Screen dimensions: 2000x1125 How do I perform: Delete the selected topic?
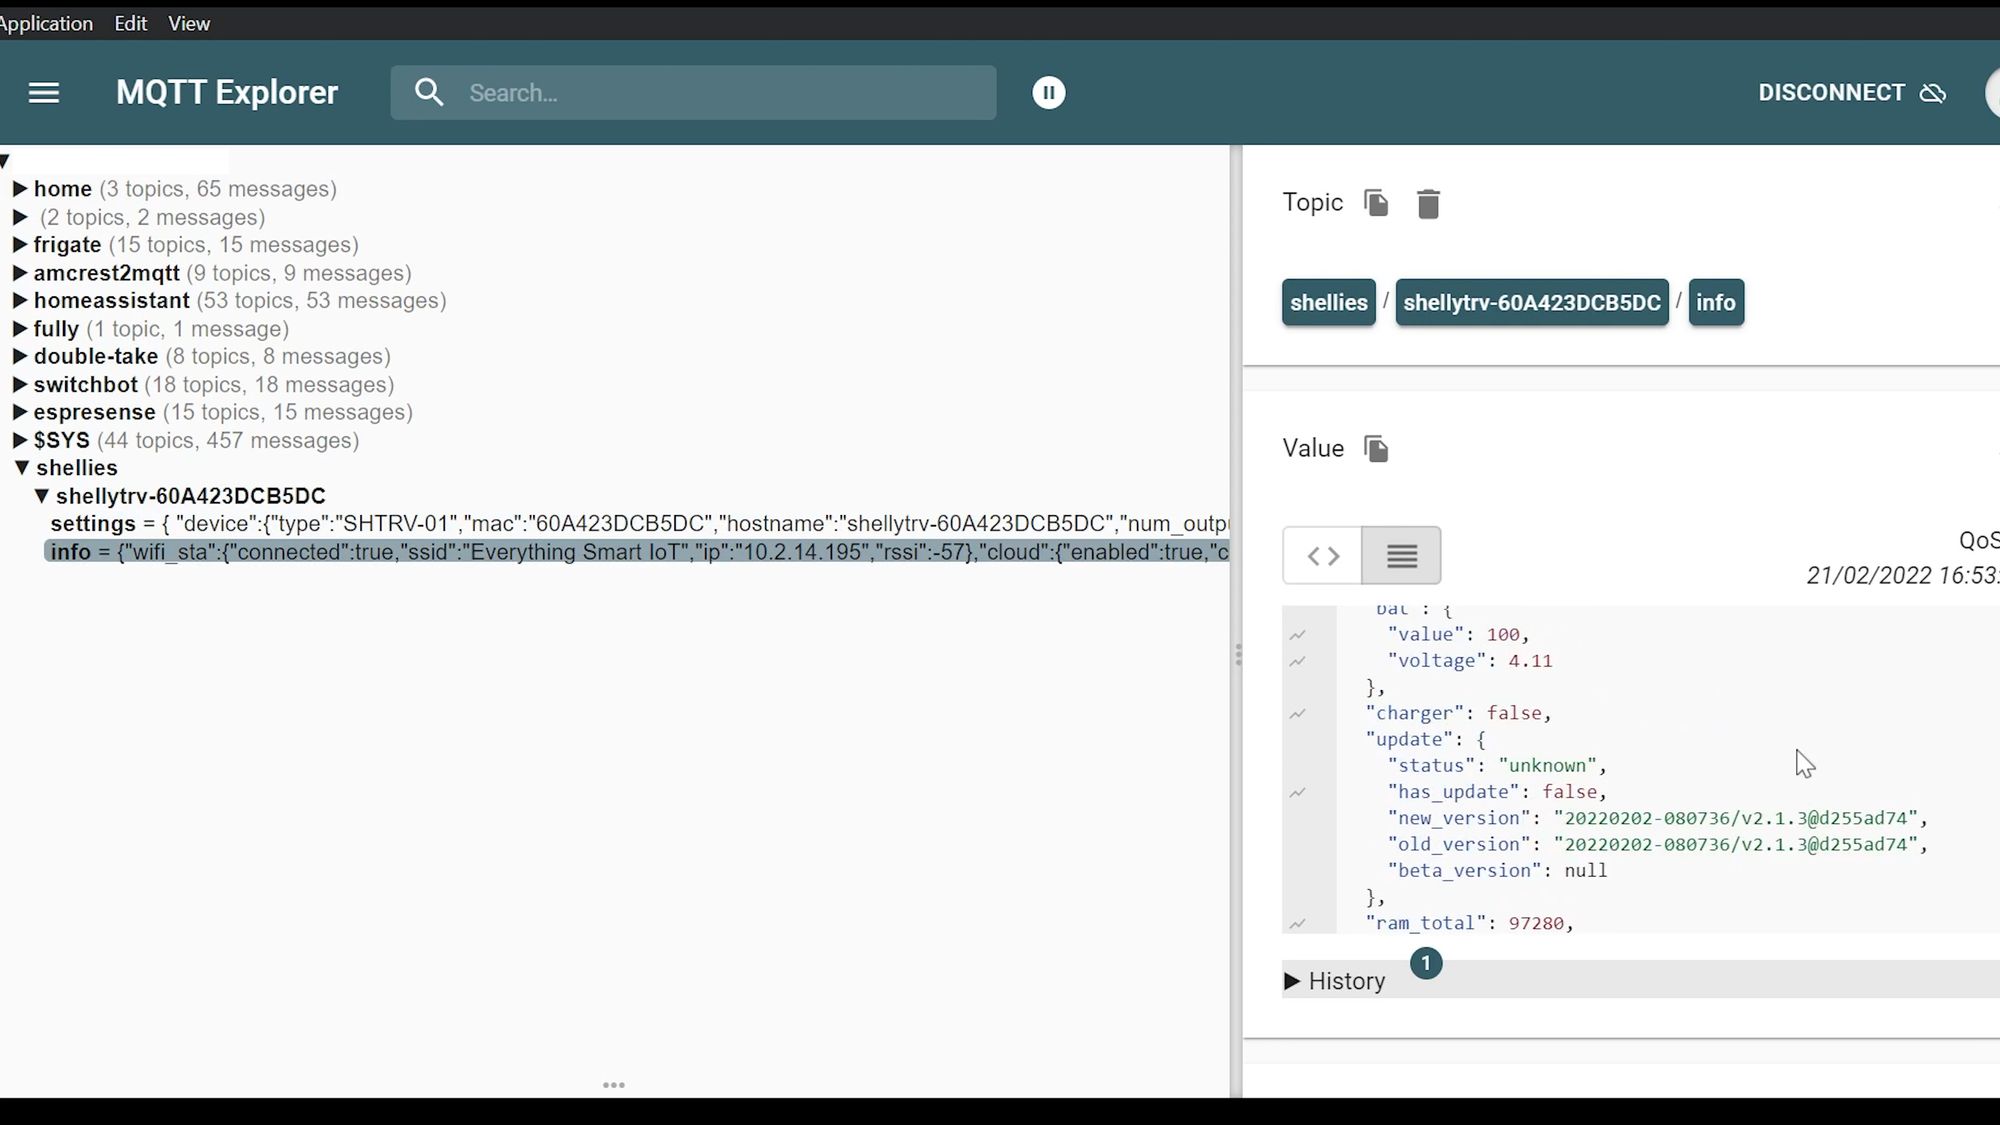point(1428,204)
